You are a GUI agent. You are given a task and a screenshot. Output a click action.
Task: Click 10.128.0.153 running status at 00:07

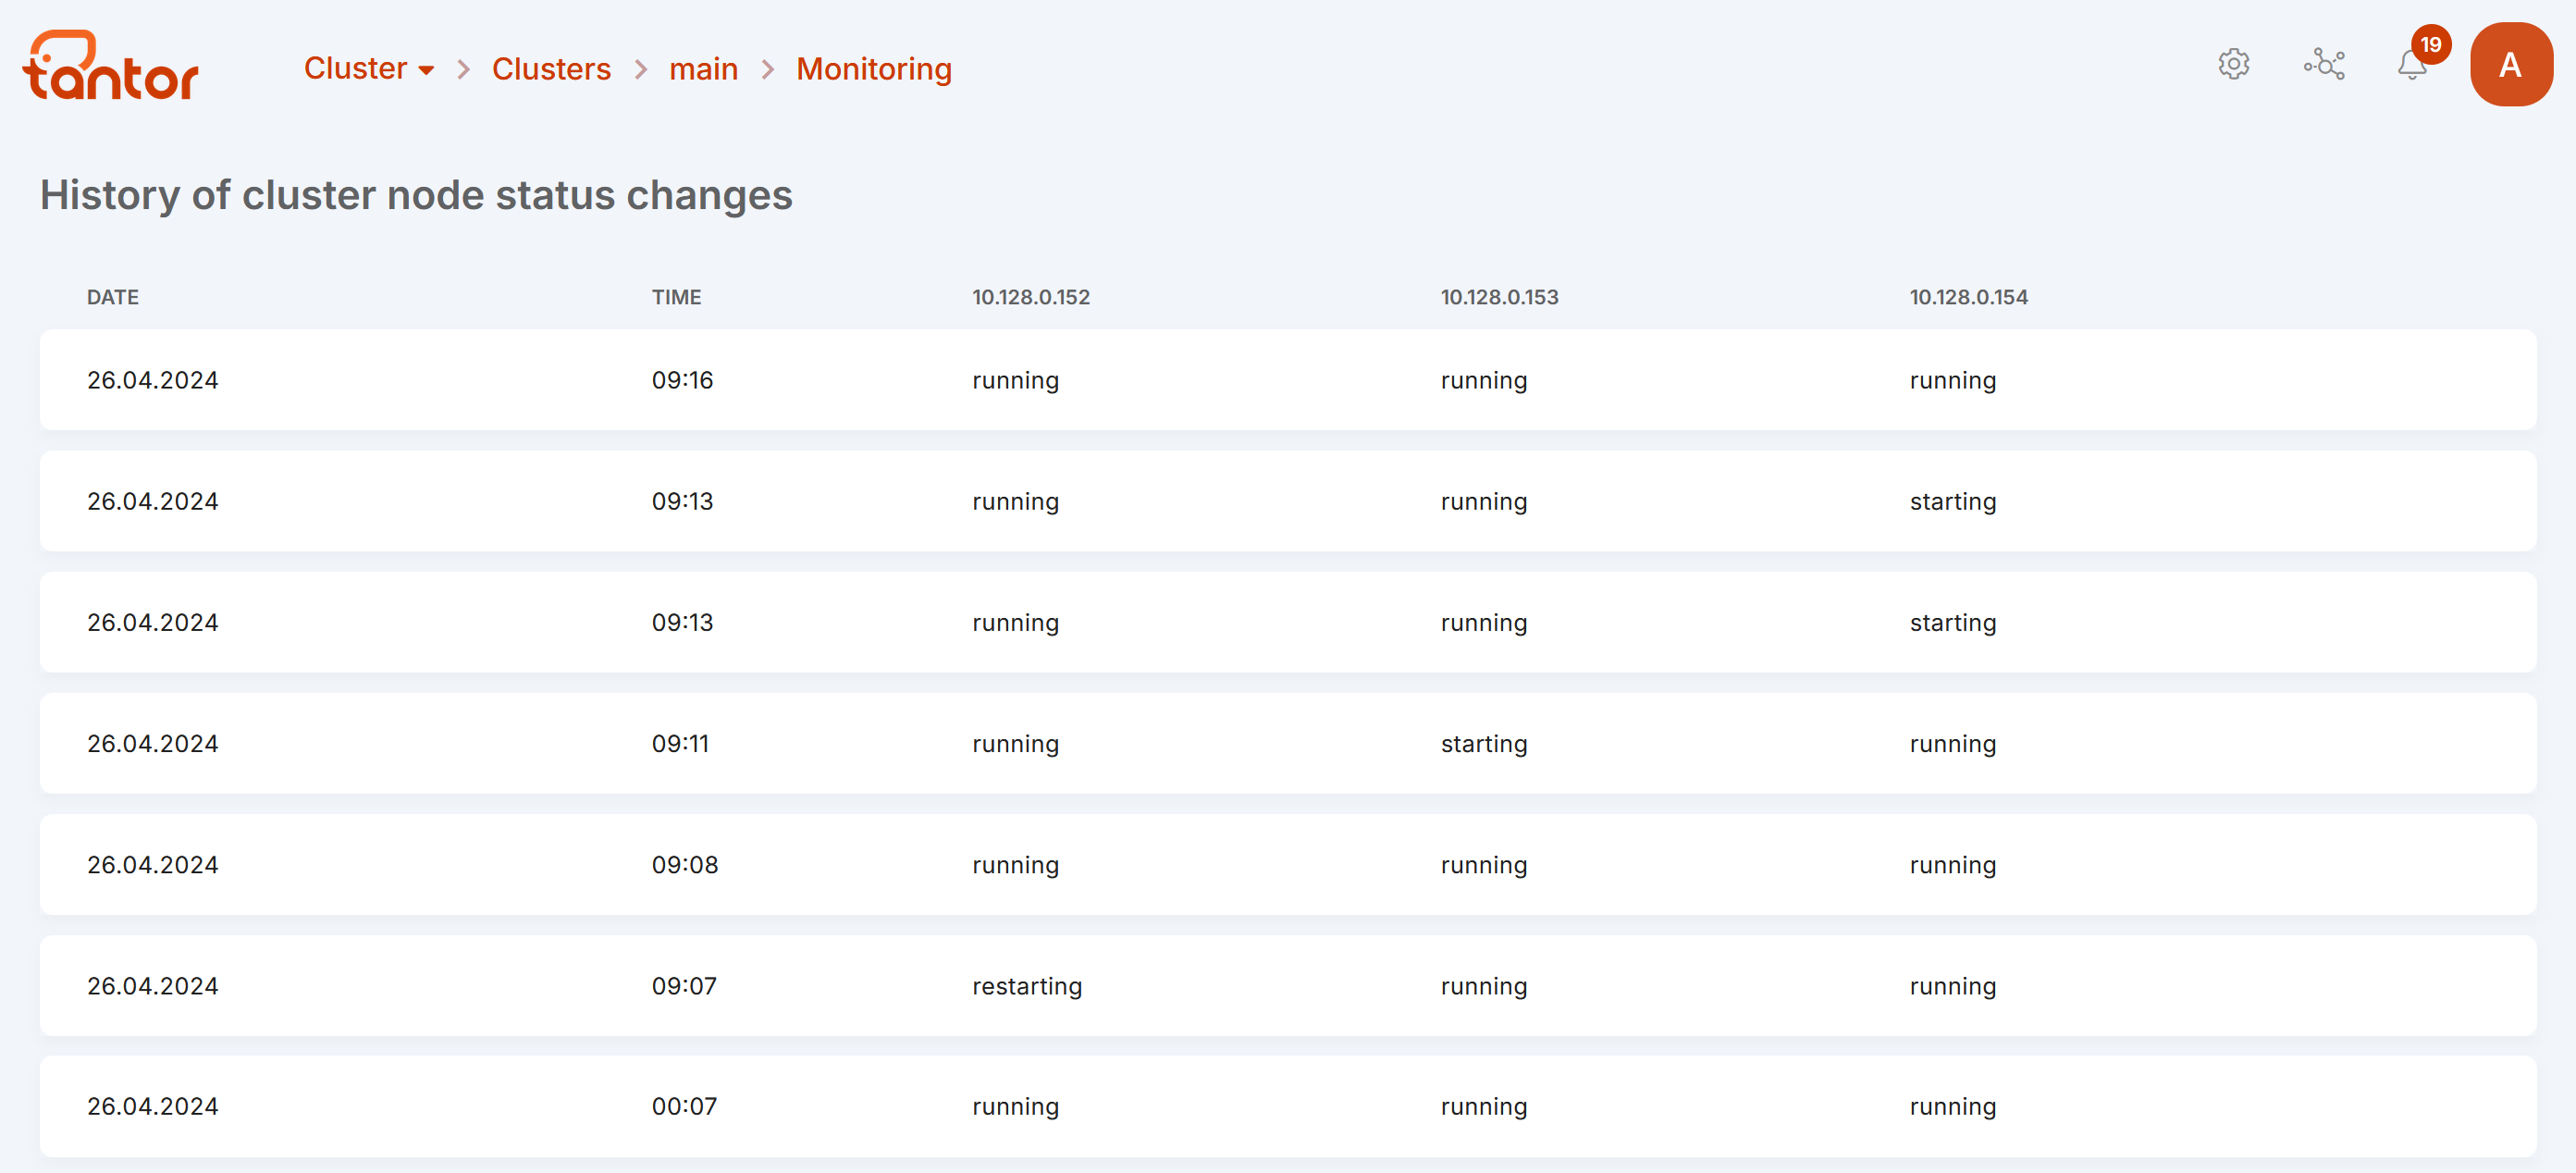pos(1484,1107)
